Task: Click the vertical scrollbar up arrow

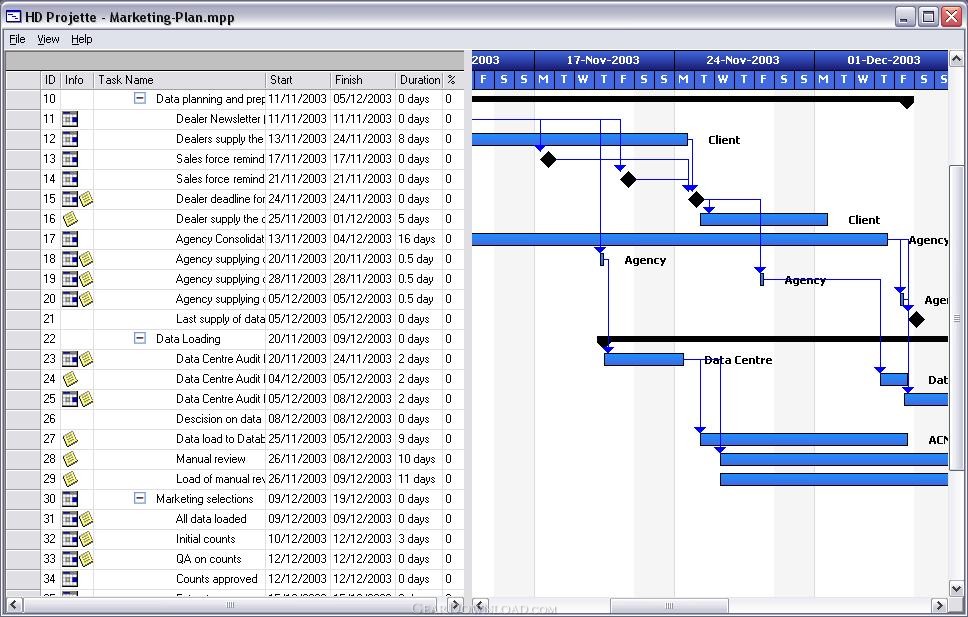Action: [x=956, y=59]
